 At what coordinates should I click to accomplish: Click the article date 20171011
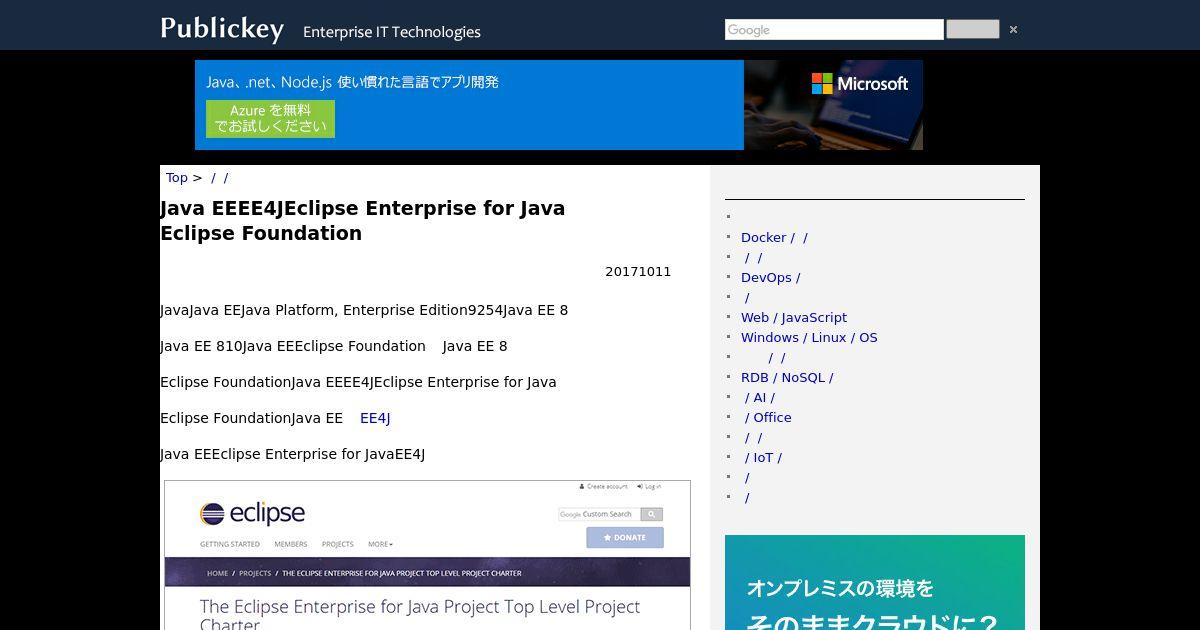[x=638, y=272]
